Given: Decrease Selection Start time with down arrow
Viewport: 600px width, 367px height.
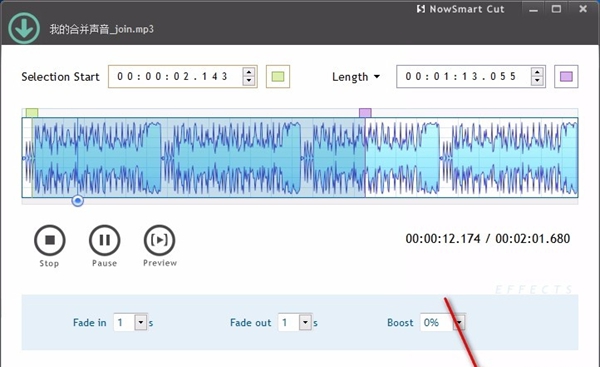Looking at the screenshot, I should tap(249, 80).
